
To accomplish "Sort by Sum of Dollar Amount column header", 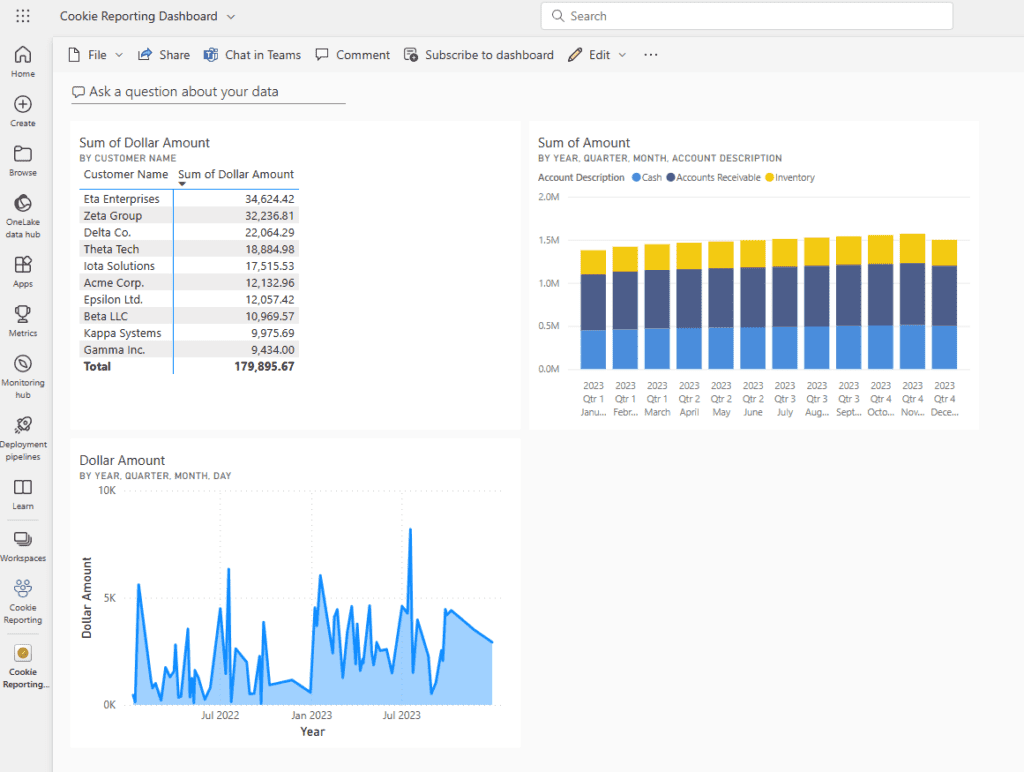I will point(236,174).
